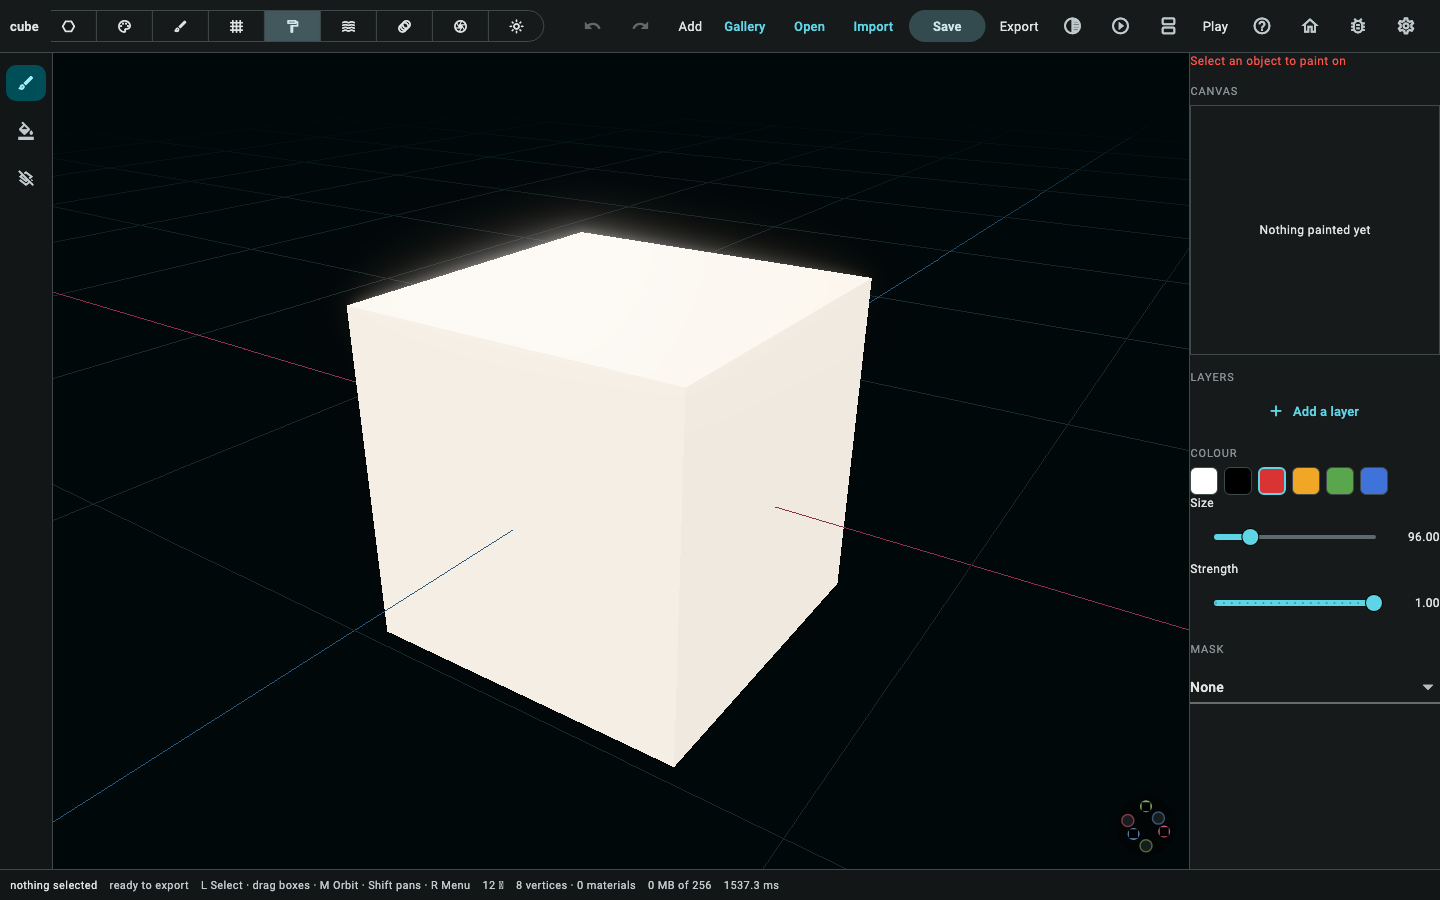Open the palette materials mode
1440x900 pixels.
click(125, 26)
